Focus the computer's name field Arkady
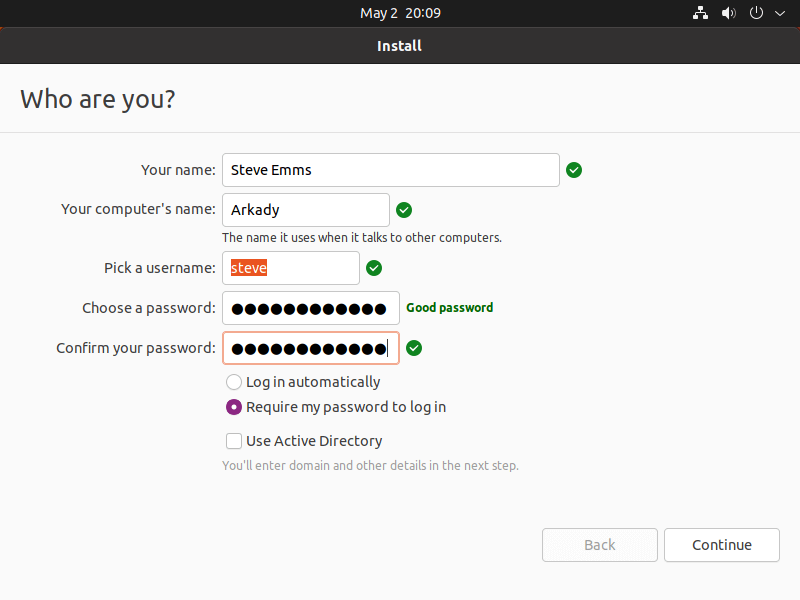Viewport: 800px width, 600px height. pyautogui.click(x=306, y=210)
